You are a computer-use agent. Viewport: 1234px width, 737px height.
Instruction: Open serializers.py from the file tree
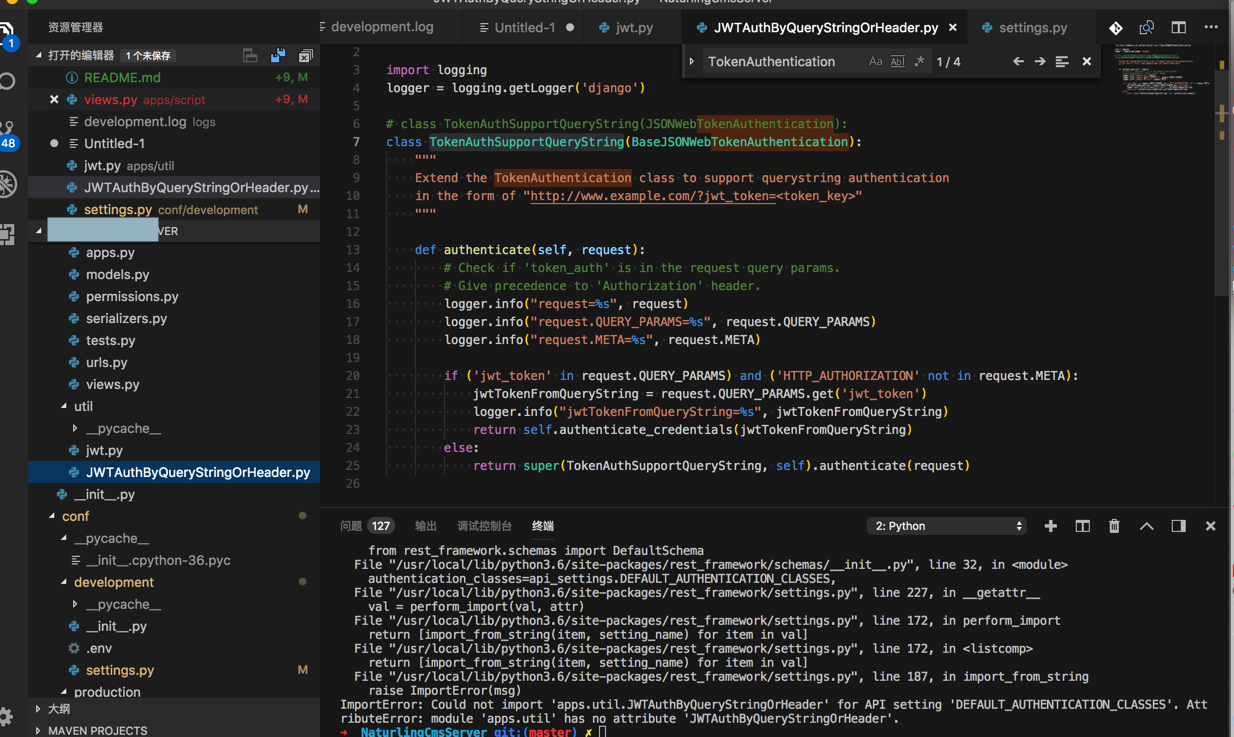coord(126,319)
